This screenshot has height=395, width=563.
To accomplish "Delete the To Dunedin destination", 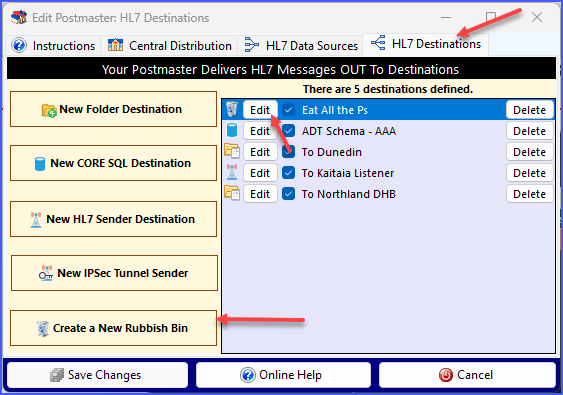I will coord(530,152).
